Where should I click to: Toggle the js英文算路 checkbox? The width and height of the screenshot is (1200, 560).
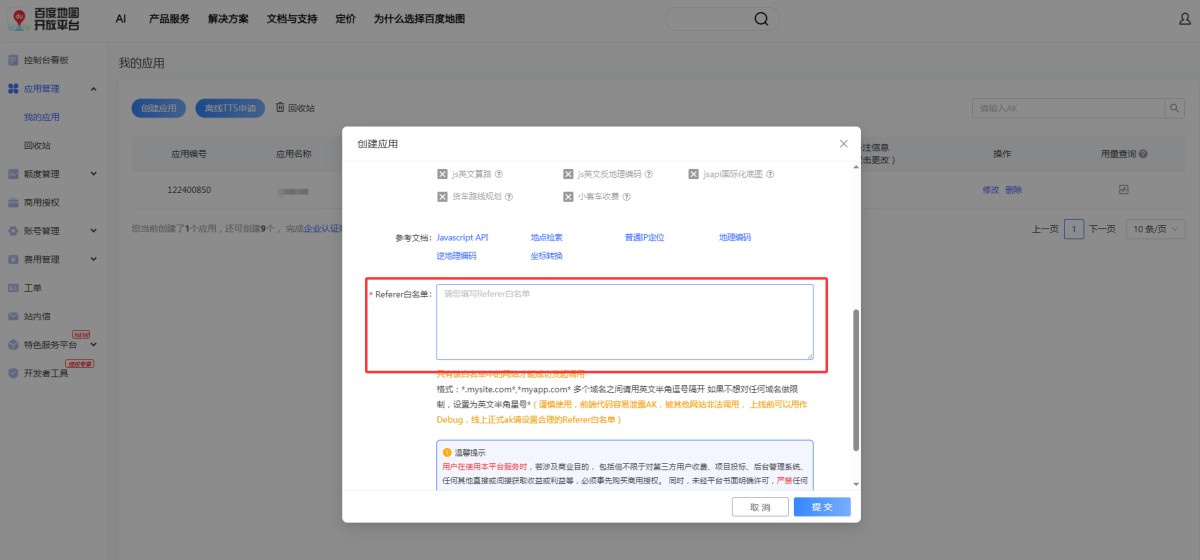click(442, 174)
